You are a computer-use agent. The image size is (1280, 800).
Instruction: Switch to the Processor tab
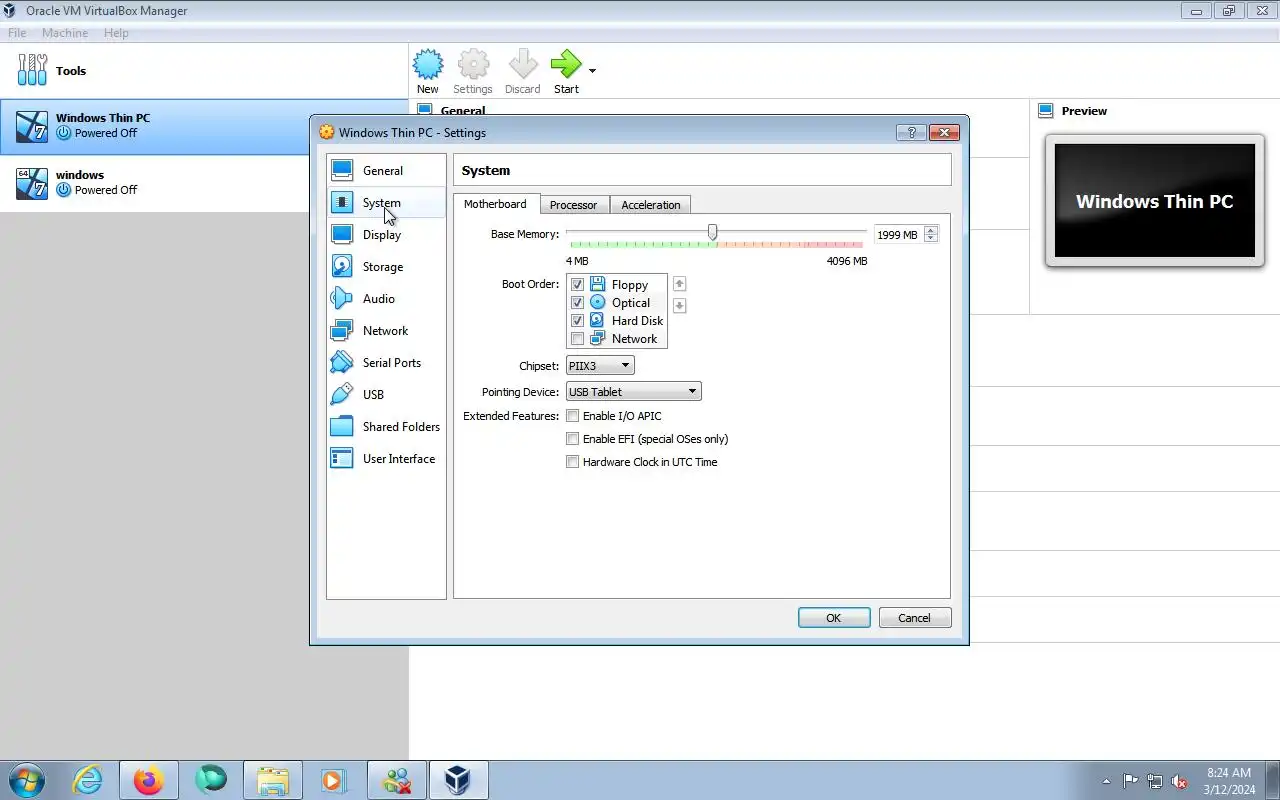(x=573, y=205)
